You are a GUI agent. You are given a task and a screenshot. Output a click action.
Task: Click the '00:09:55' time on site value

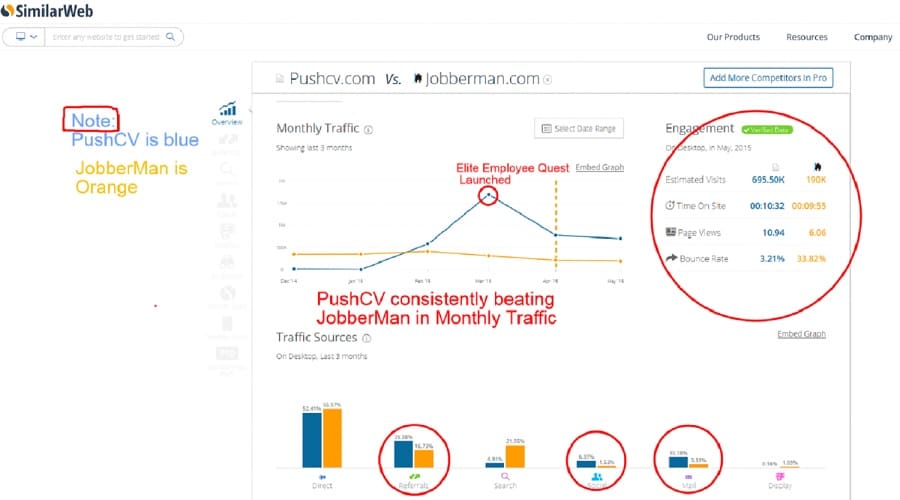click(x=809, y=206)
